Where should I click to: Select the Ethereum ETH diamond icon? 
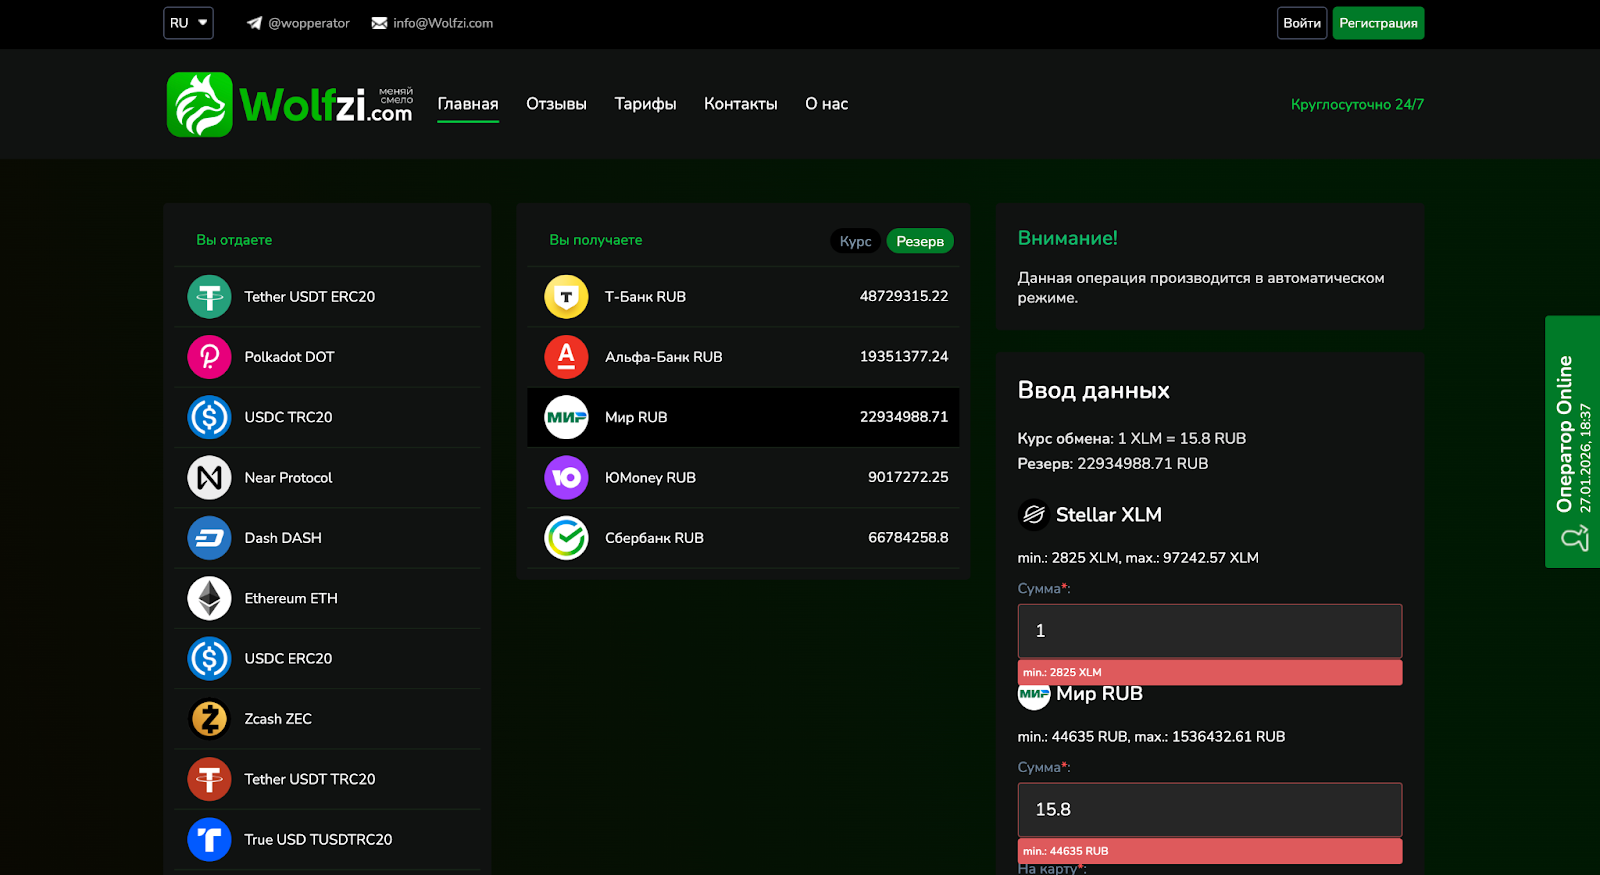pyautogui.click(x=209, y=598)
